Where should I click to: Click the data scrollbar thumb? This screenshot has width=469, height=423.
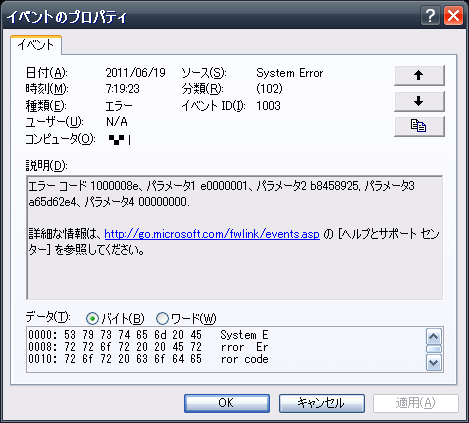point(434,349)
